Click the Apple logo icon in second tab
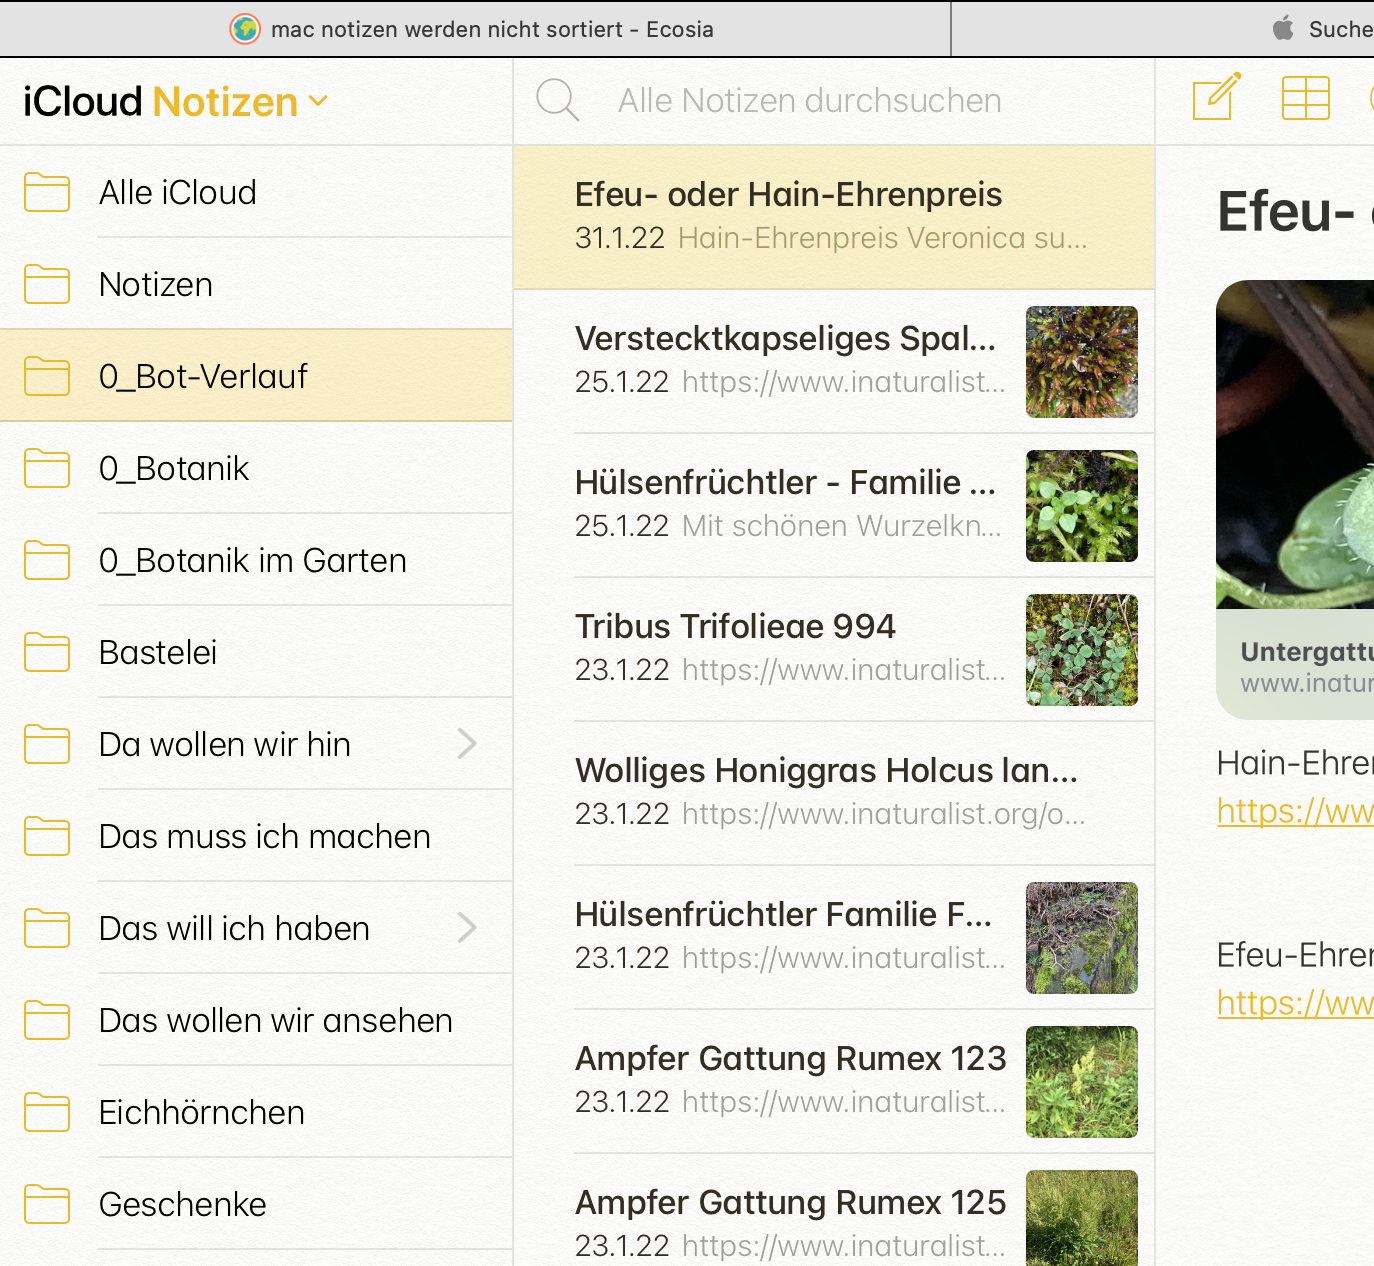 pos(1283,29)
